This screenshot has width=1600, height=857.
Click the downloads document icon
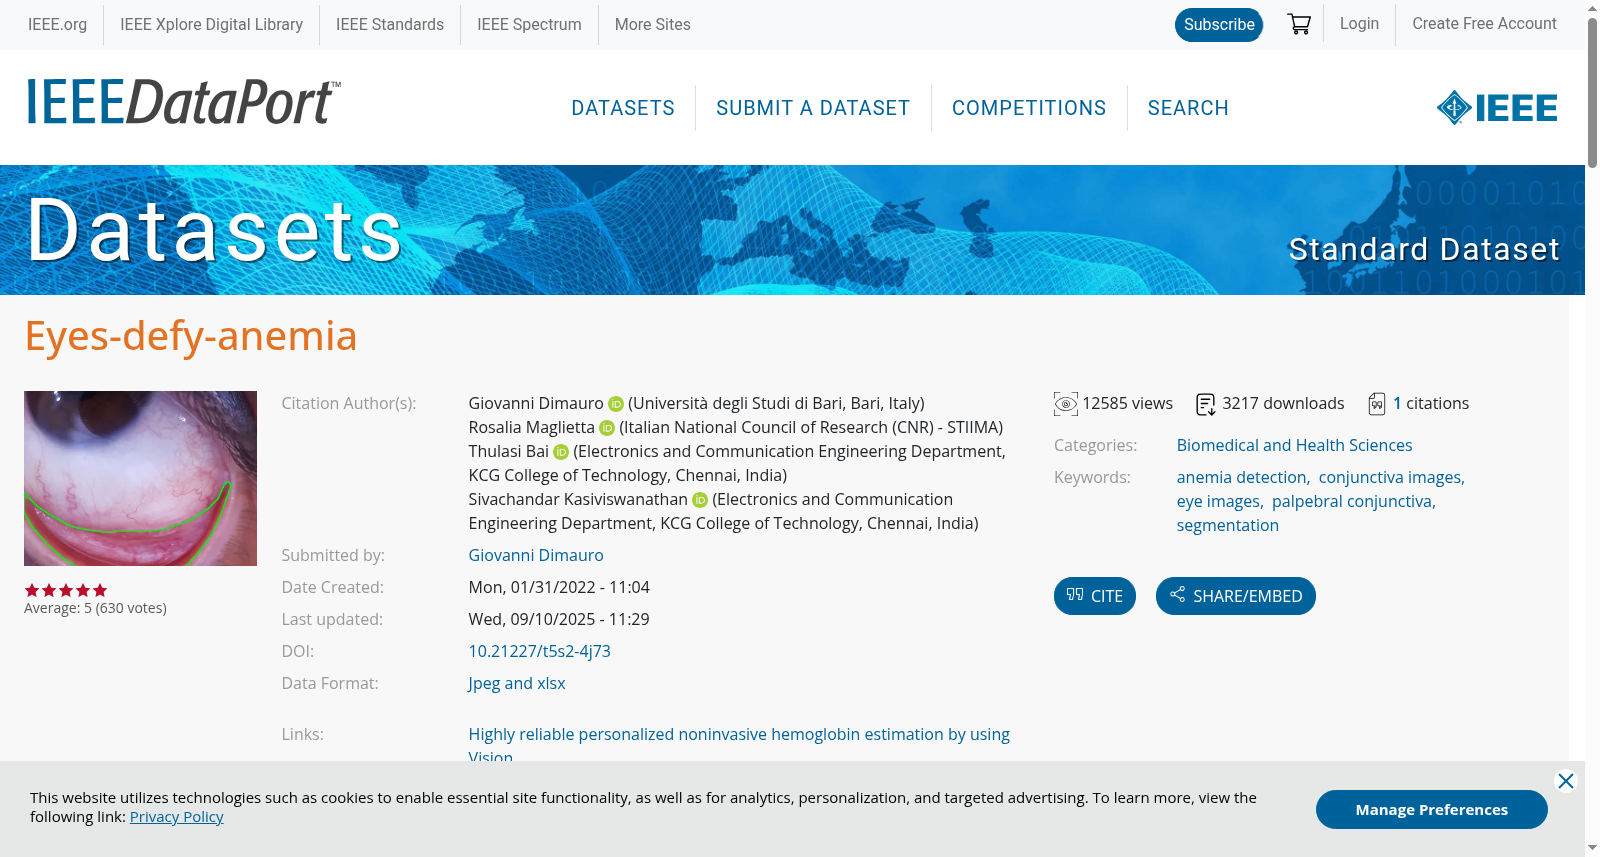coord(1206,404)
